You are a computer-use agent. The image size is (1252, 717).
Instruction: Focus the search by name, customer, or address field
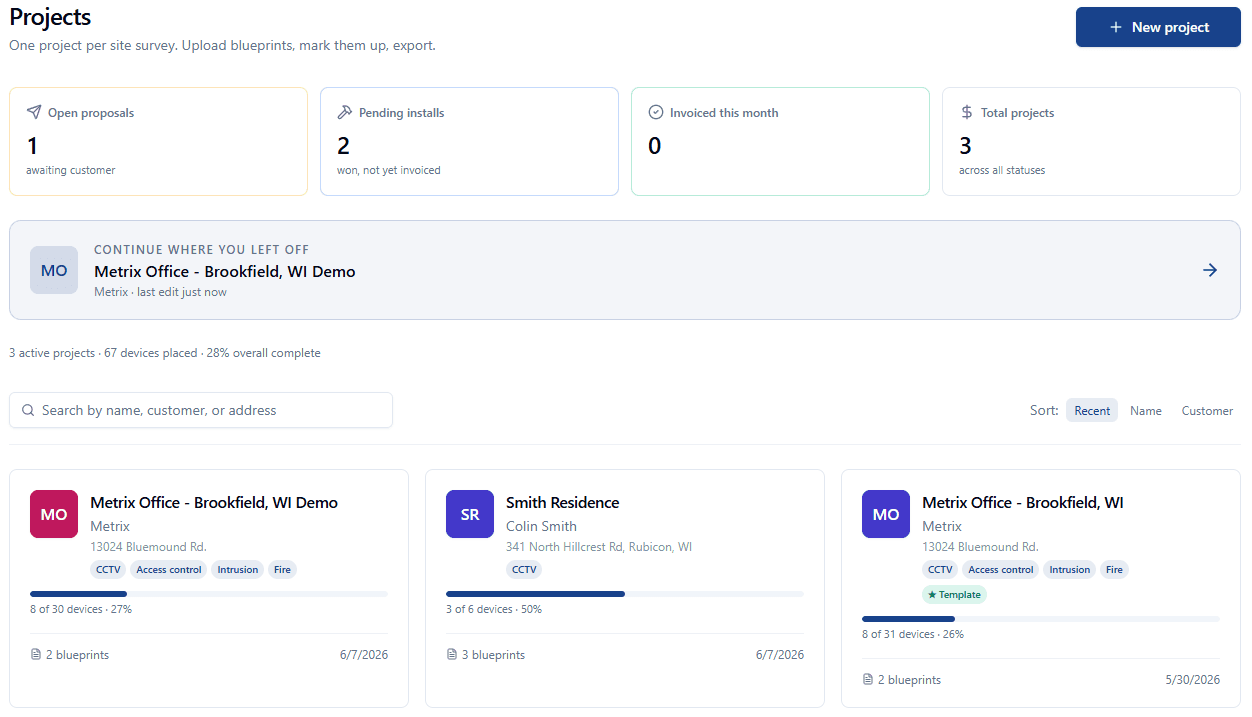201,410
